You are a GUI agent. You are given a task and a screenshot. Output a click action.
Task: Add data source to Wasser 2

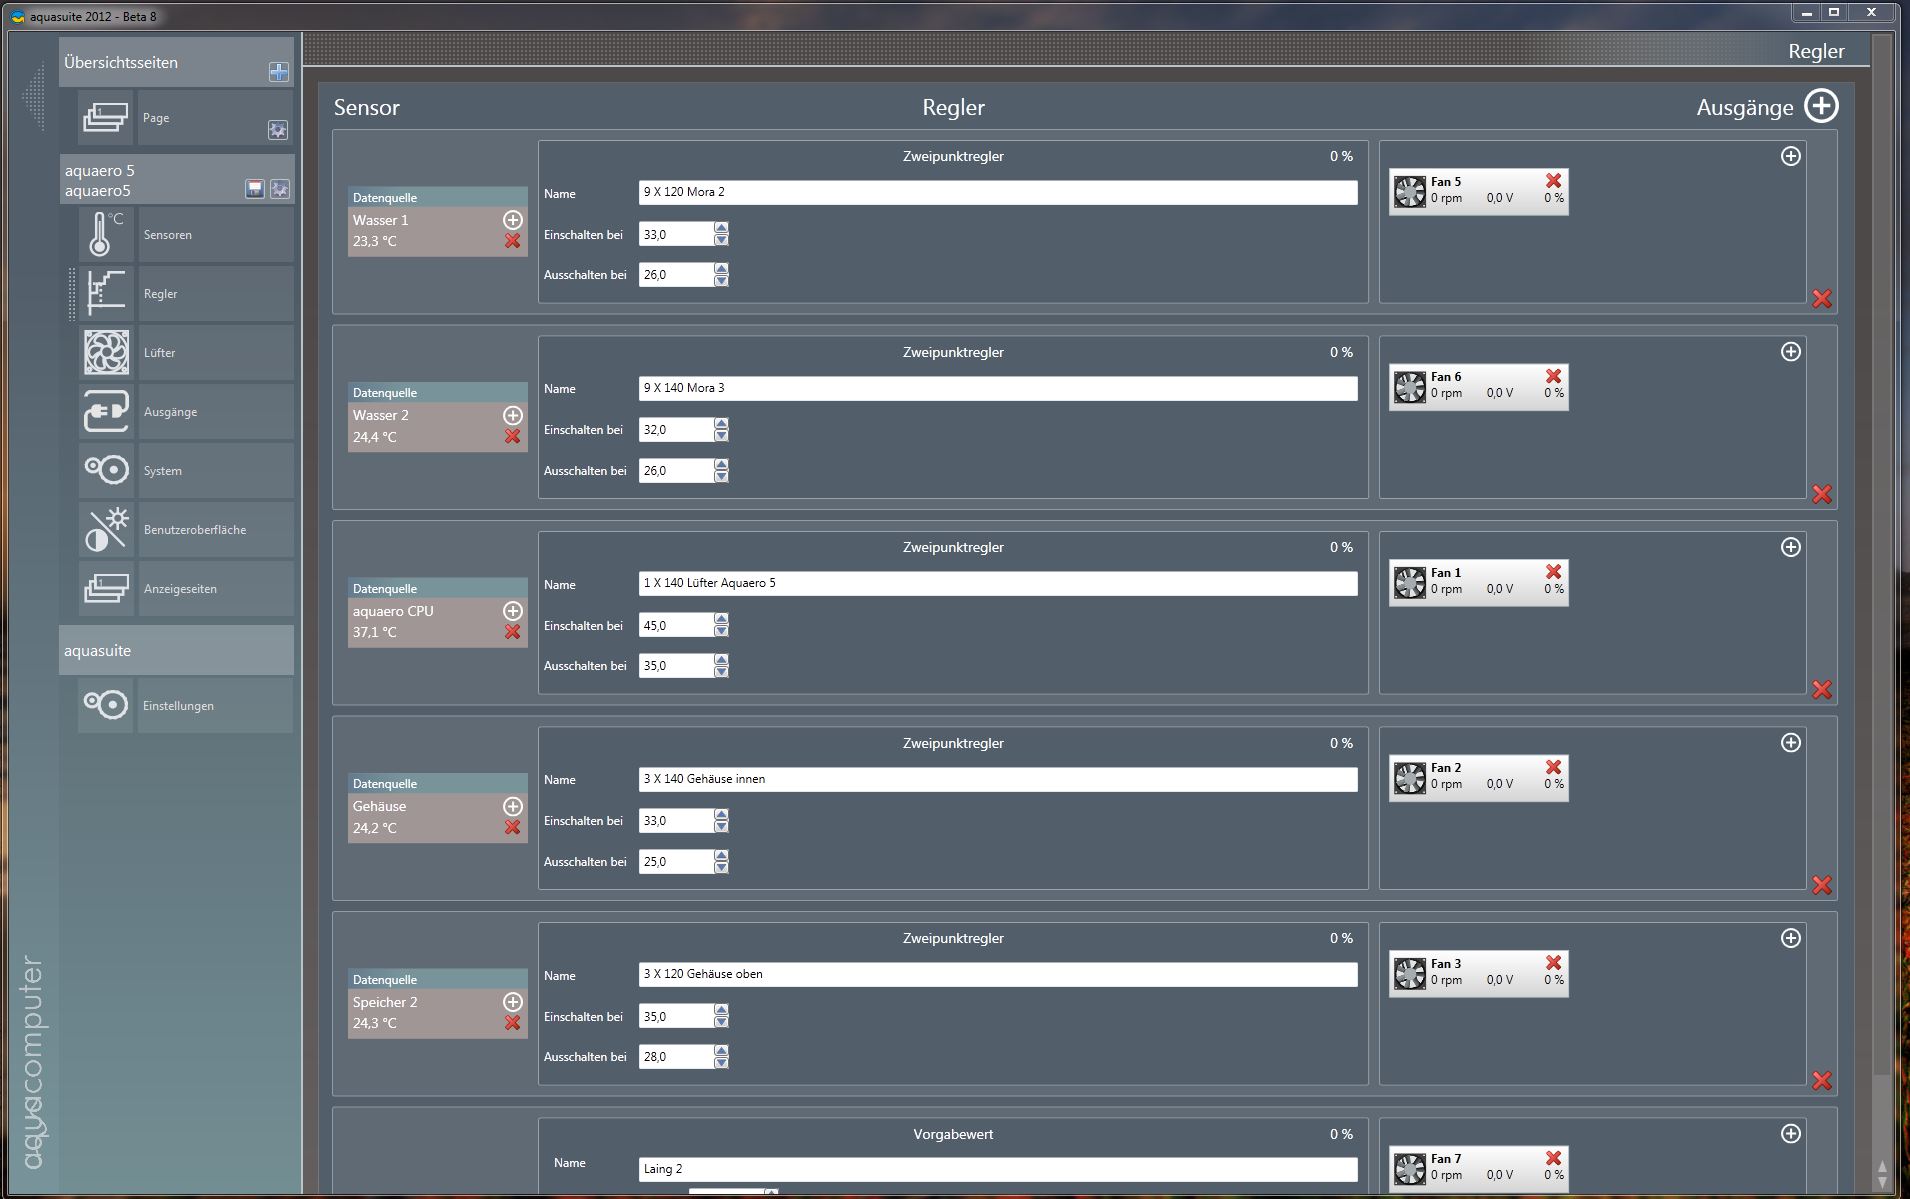[512, 415]
